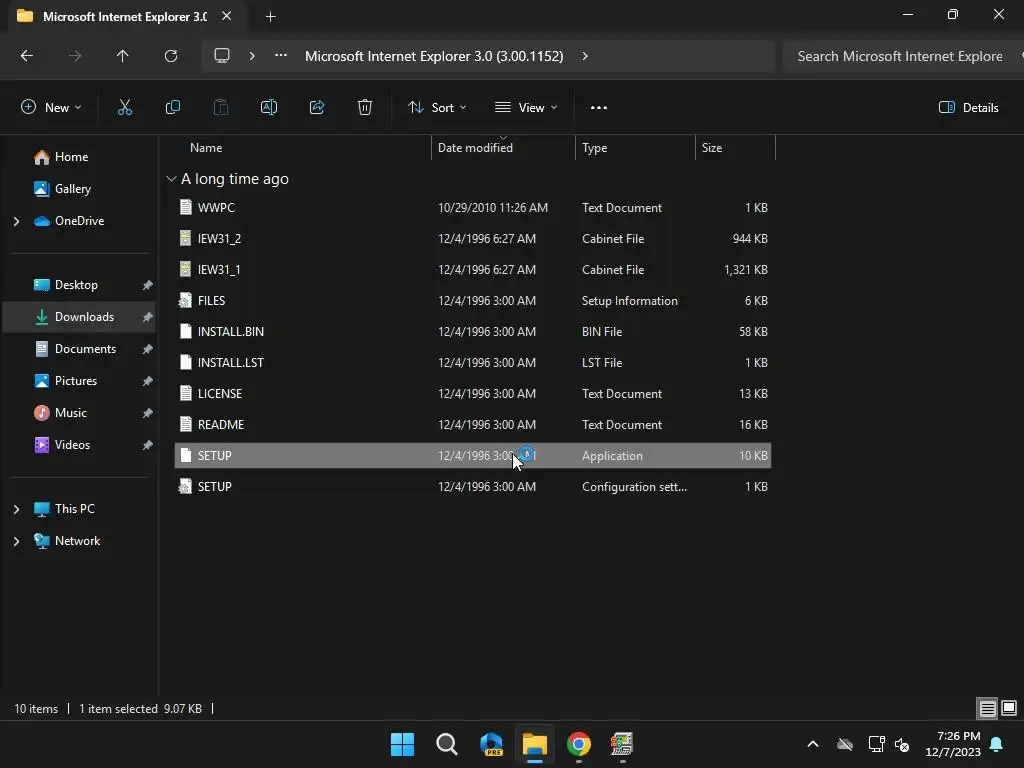Open the Sort dropdown
This screenshot has height=768, width=1024.
(437, 108)
